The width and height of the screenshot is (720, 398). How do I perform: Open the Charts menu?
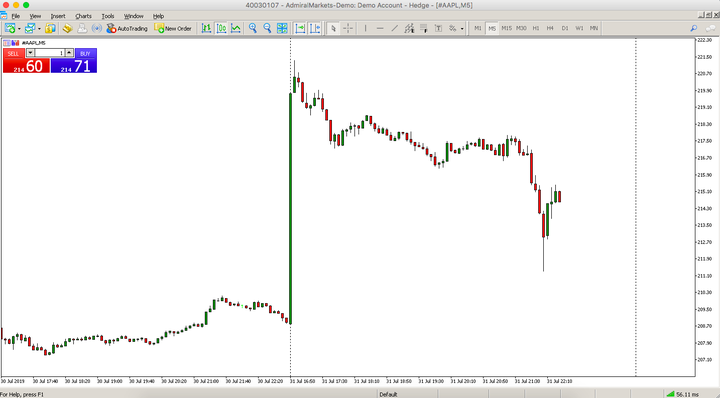84,16
